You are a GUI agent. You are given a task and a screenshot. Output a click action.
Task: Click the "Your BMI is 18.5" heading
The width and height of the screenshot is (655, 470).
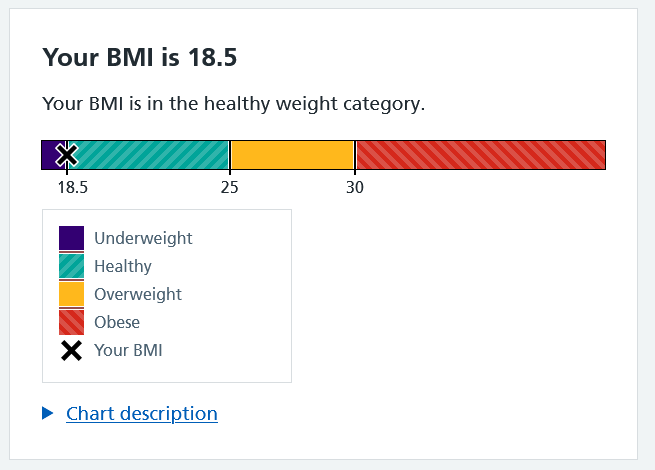point(139,57)
